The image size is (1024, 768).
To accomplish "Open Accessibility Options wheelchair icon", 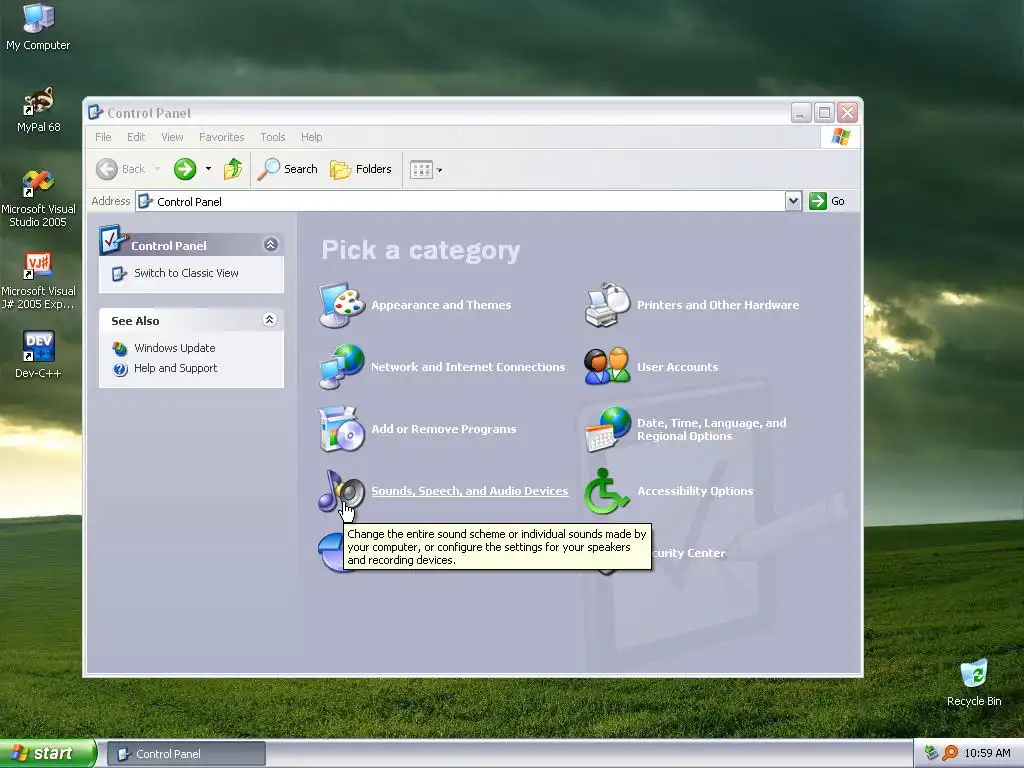I will click(x=607, y=491).
